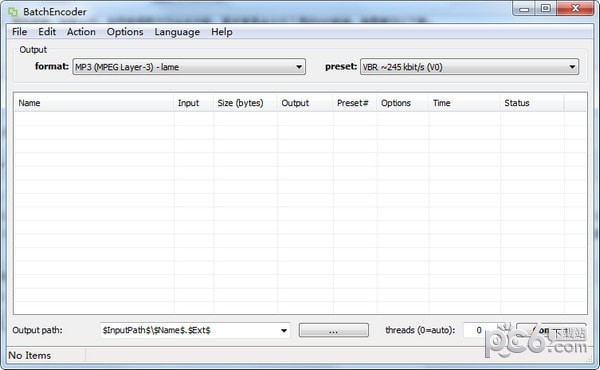Click the 'format:' label
Image resolution: width=600 pixels, height=370 pixels.
coord(52,66)
